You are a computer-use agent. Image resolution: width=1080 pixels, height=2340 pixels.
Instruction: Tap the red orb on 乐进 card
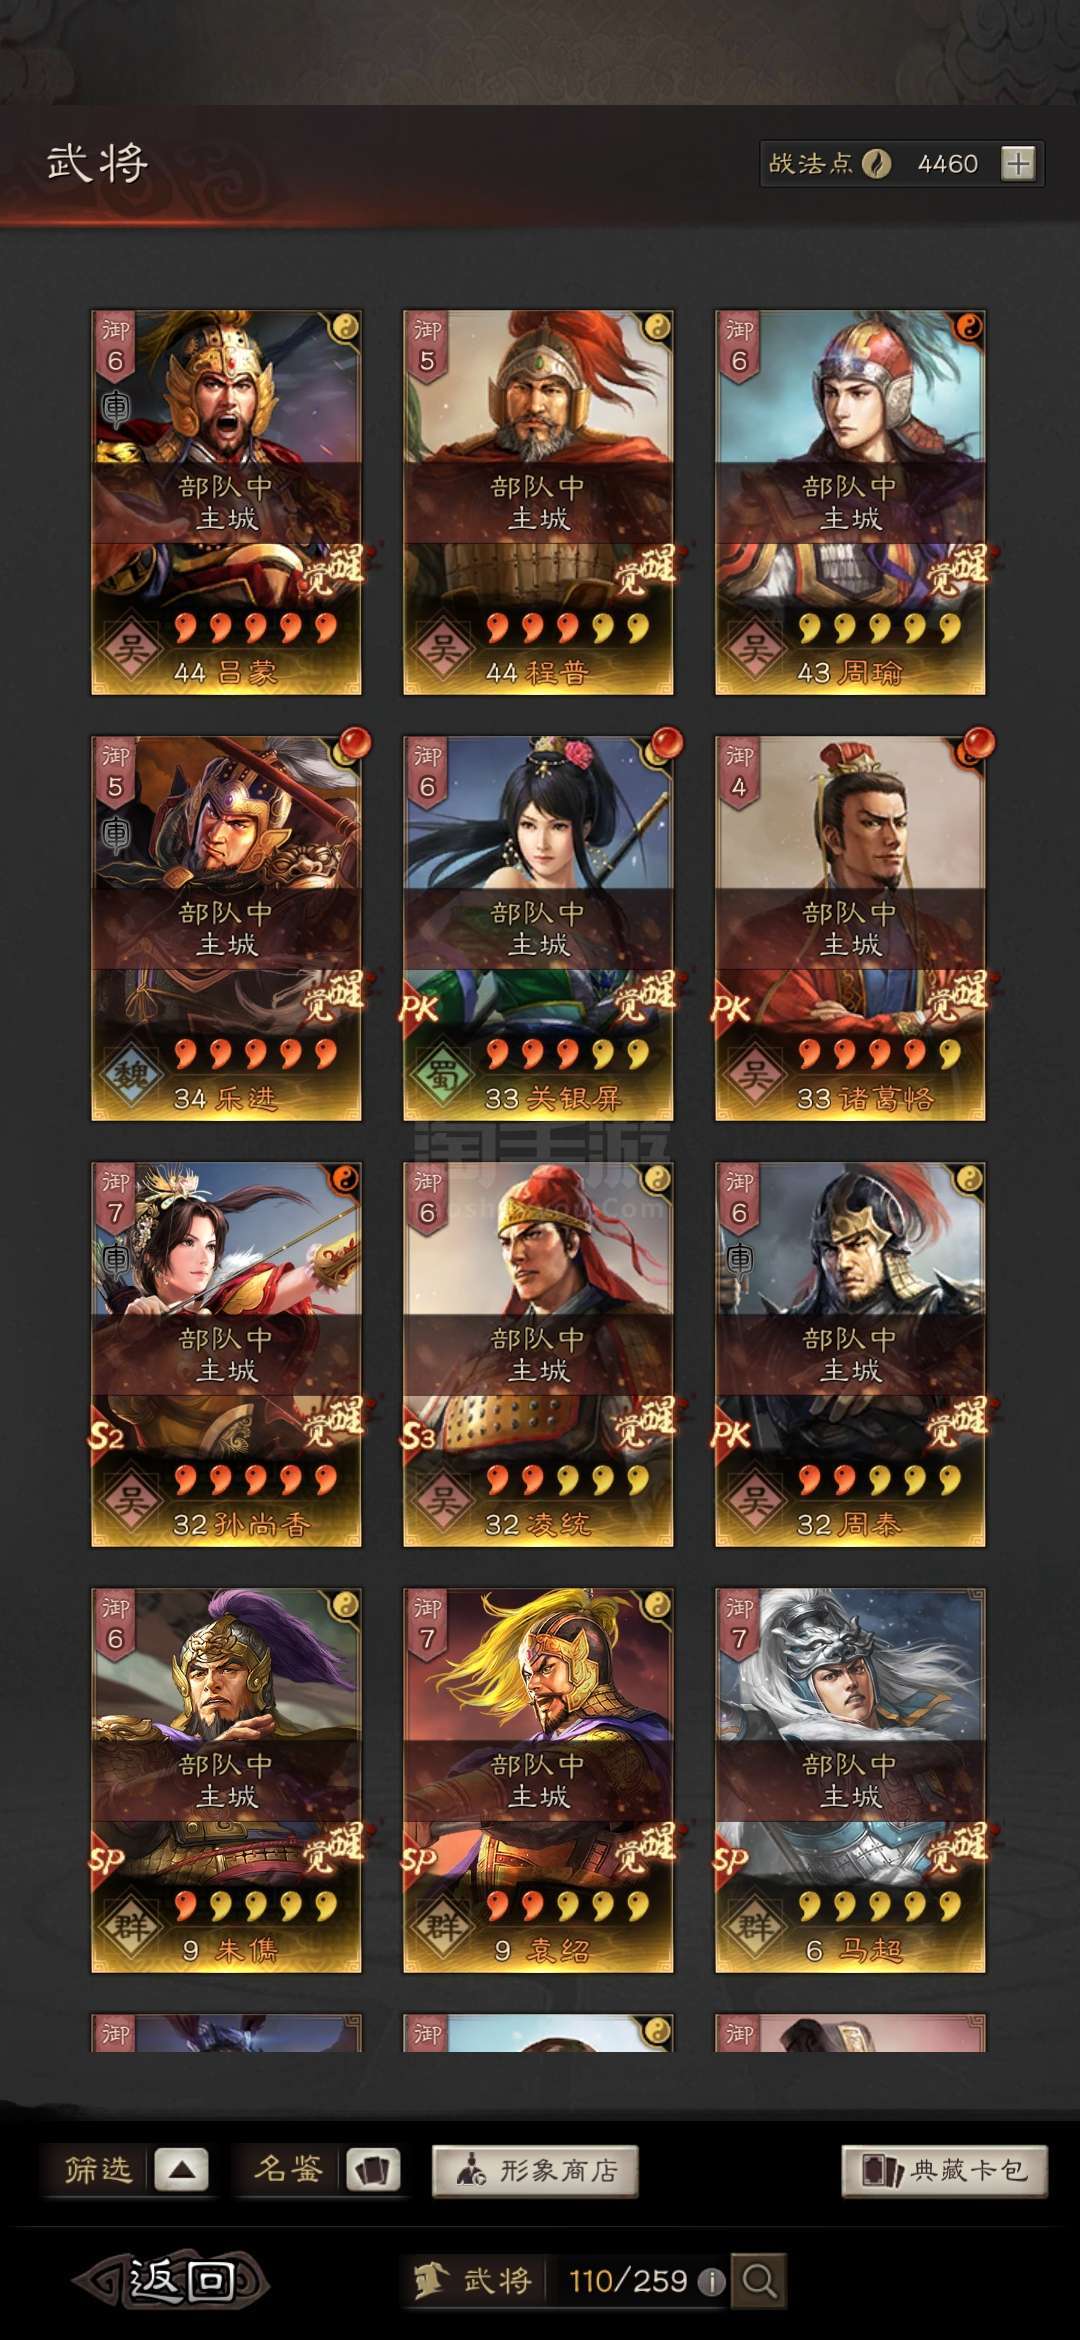point(353,745)
